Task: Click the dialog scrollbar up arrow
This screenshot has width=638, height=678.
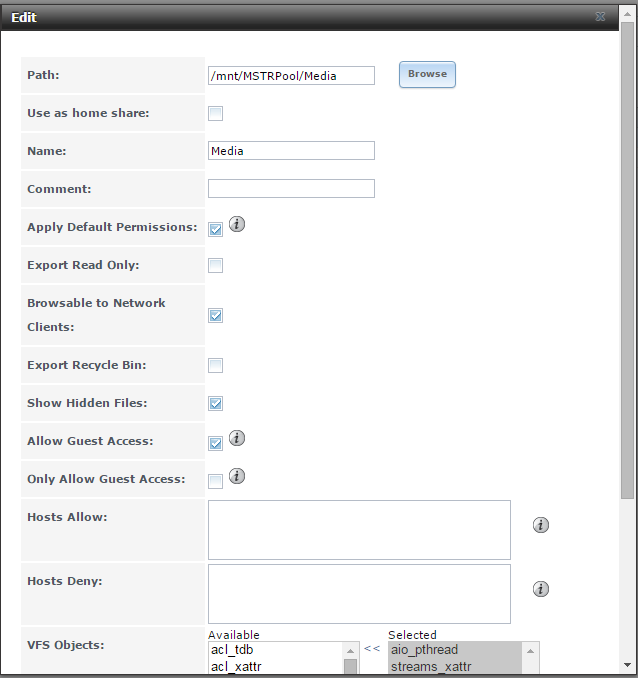Action: click(627, 14)
